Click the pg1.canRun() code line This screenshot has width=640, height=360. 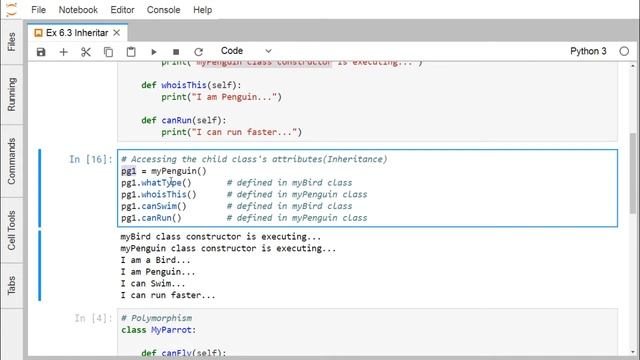pyautogui.click(x=151, y=218)
